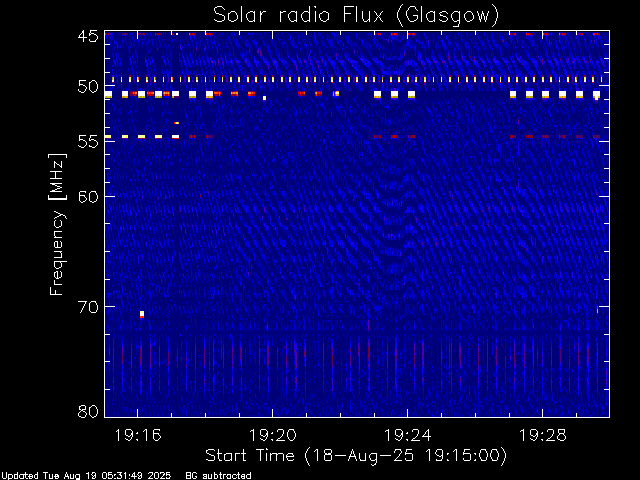640x480 pixels.
Task: Click the bright burst near 70 MHz at 19:16
Action: [142, 314]
